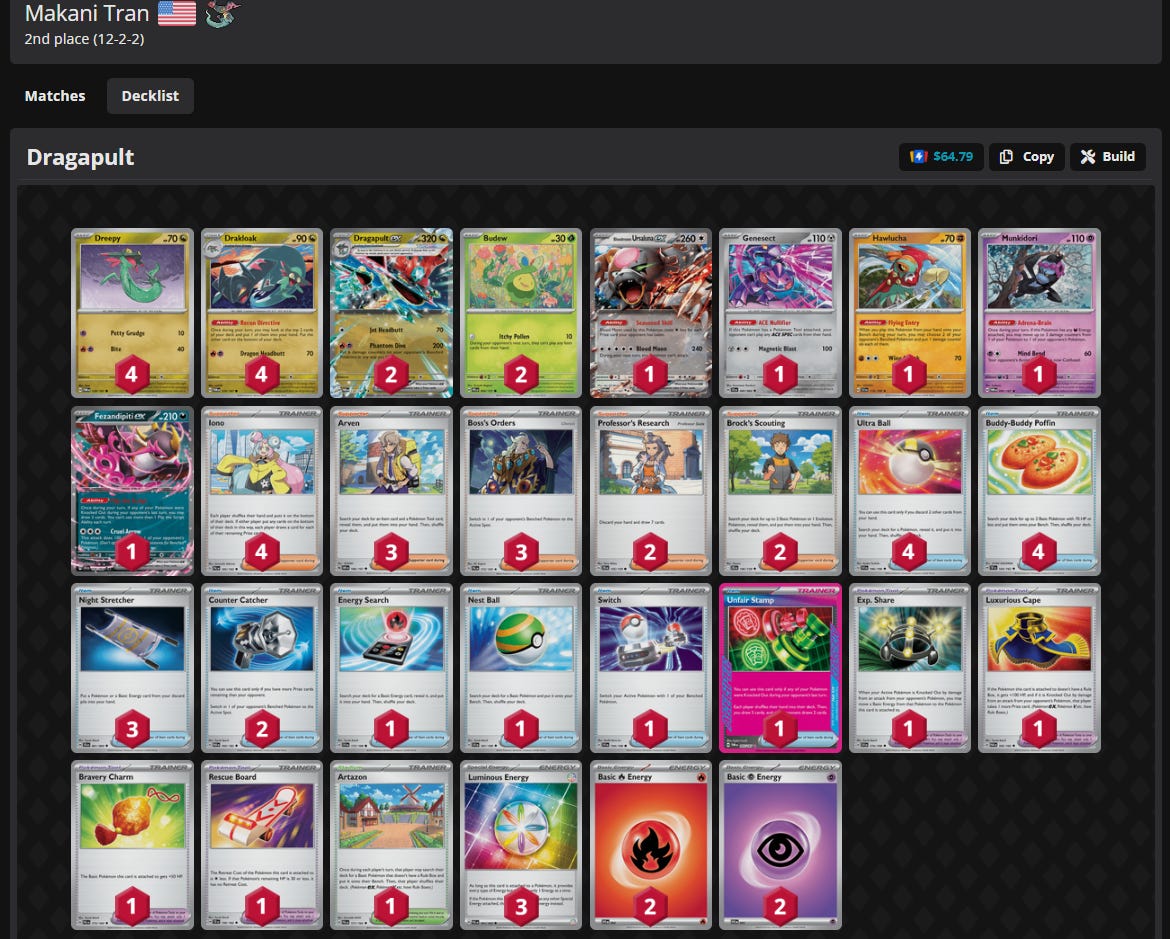Open the Ultra Ball card
1170x939 pixels.
(910, 490)
